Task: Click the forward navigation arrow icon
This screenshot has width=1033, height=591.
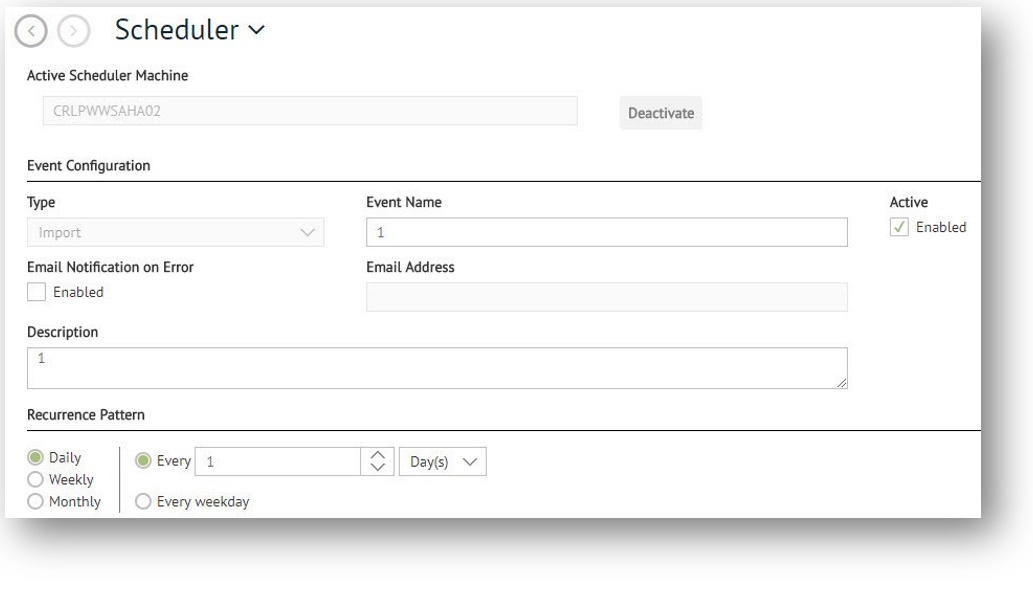Action: pyautogui.click(x=73, y=31)
